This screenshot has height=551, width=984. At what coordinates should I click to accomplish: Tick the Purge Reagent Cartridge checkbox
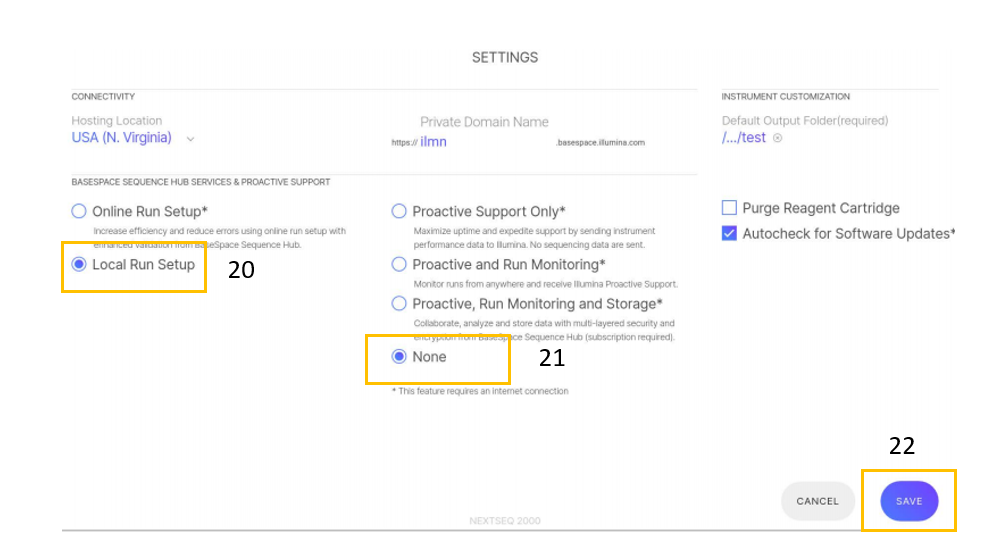pos(729,208)
